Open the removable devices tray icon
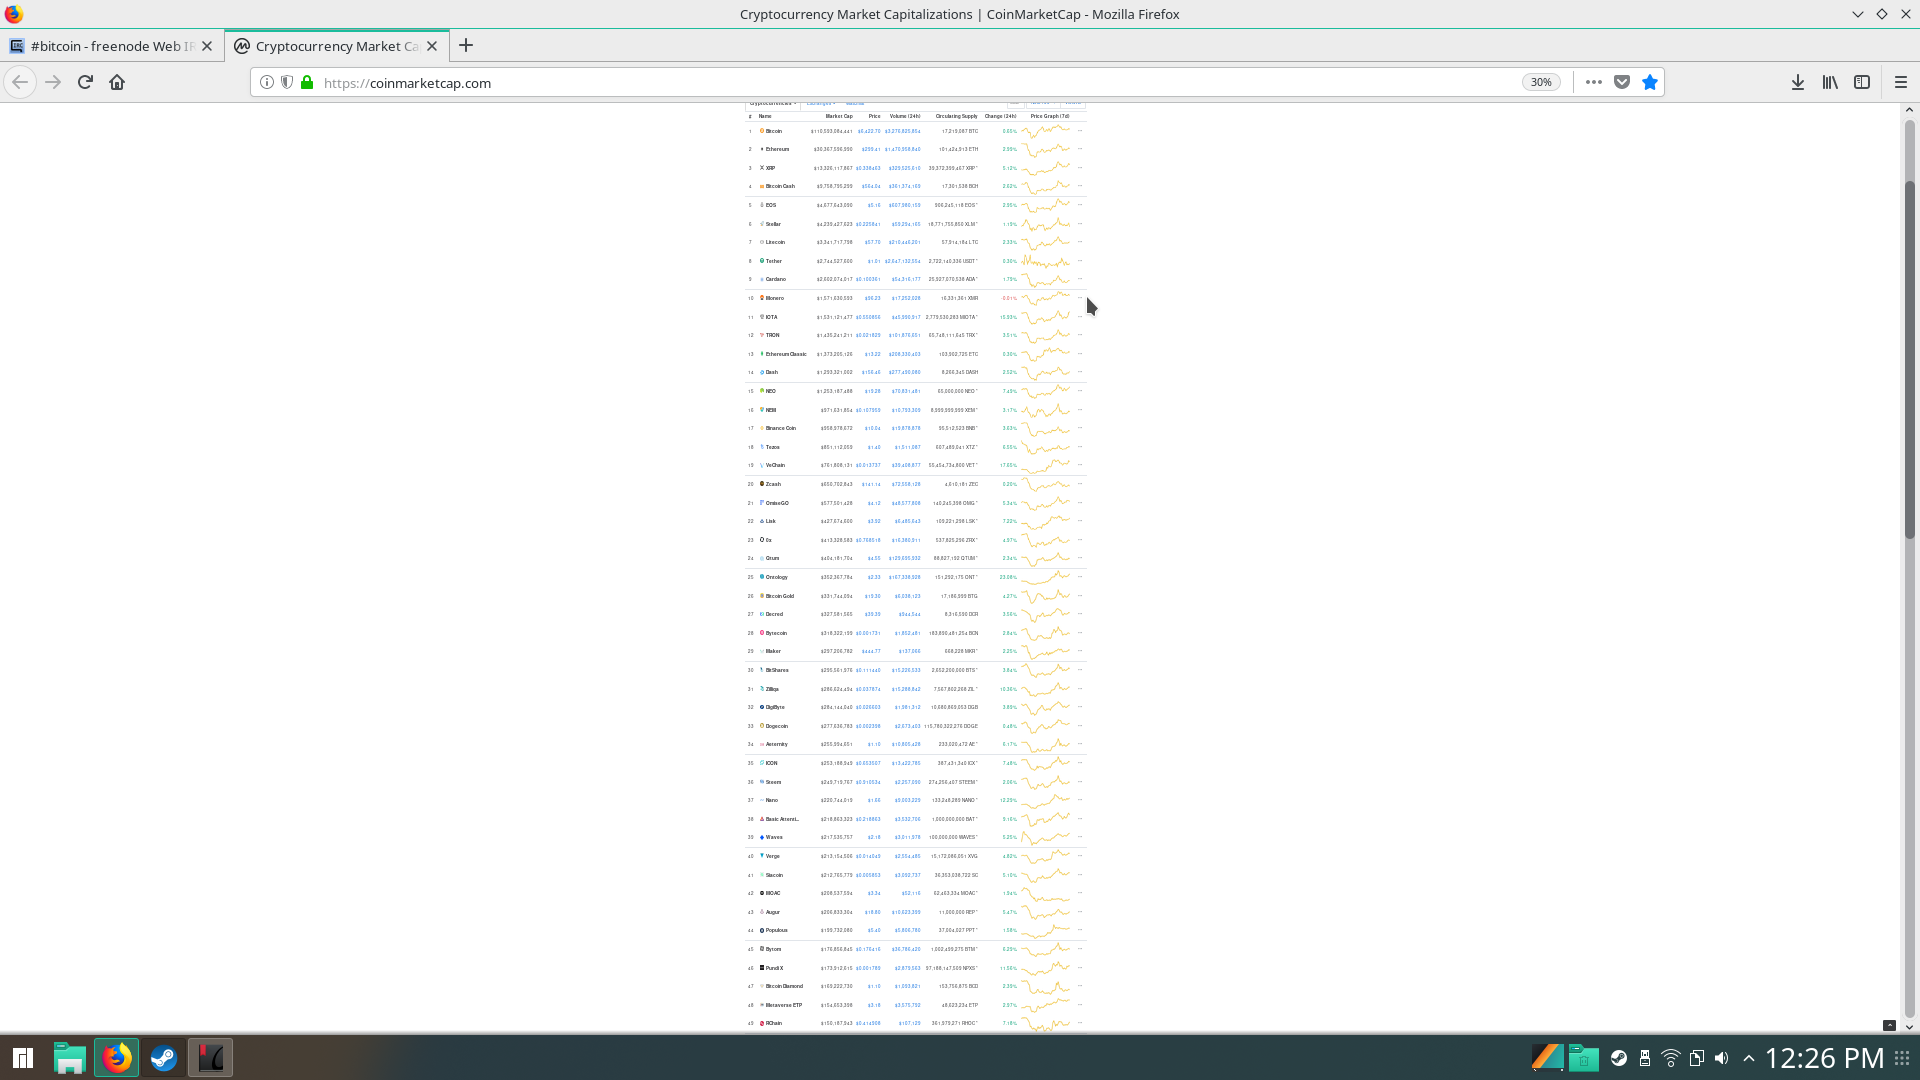 tap(1645, 1058)
